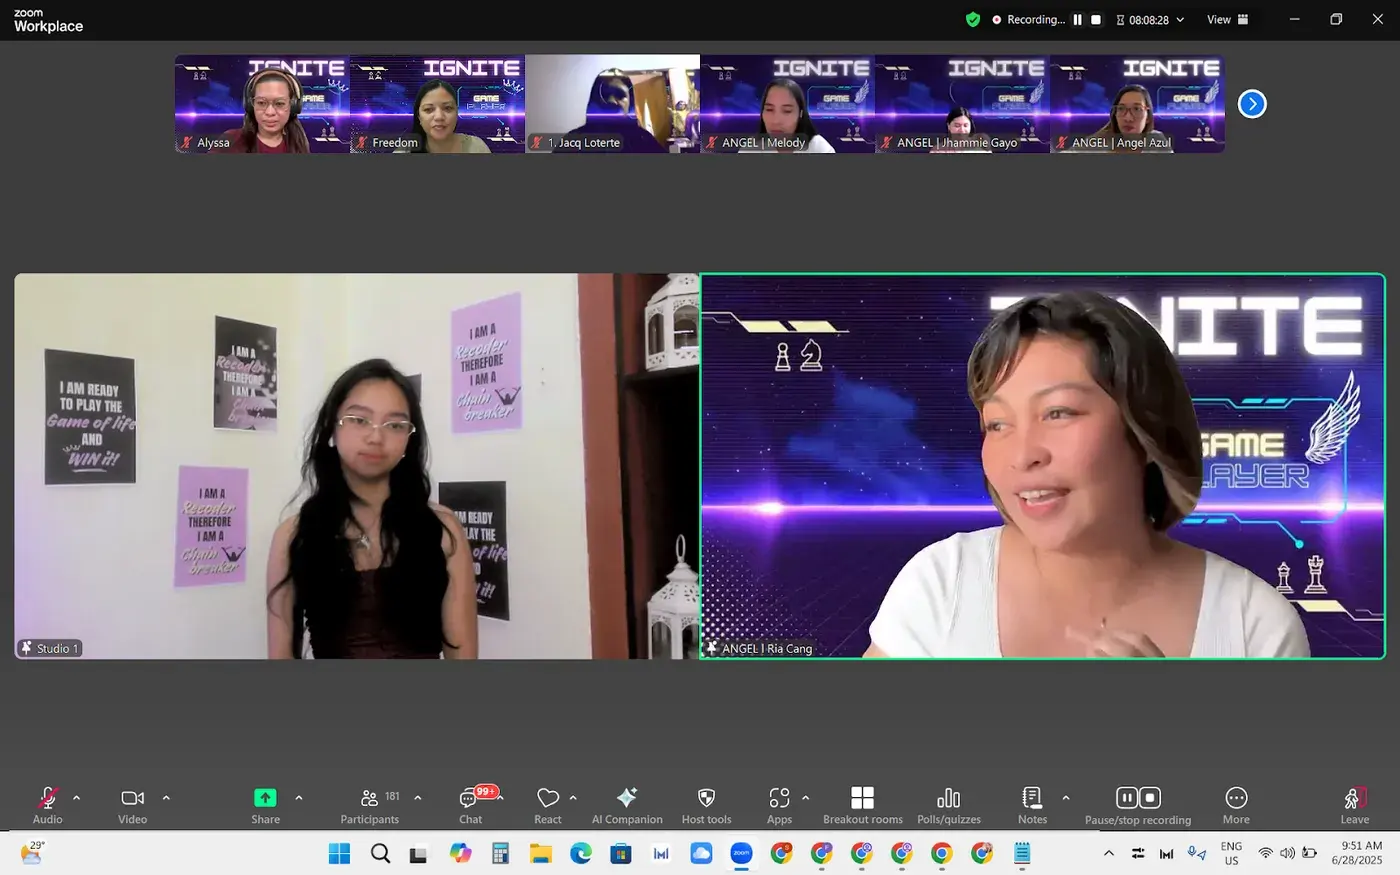Show next participants with the blue arrow

pyautogui.click(x=1252, y=104)
